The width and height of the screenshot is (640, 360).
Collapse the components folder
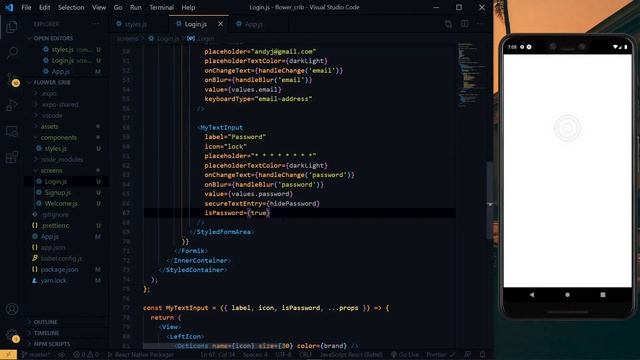tap(58, 138)
